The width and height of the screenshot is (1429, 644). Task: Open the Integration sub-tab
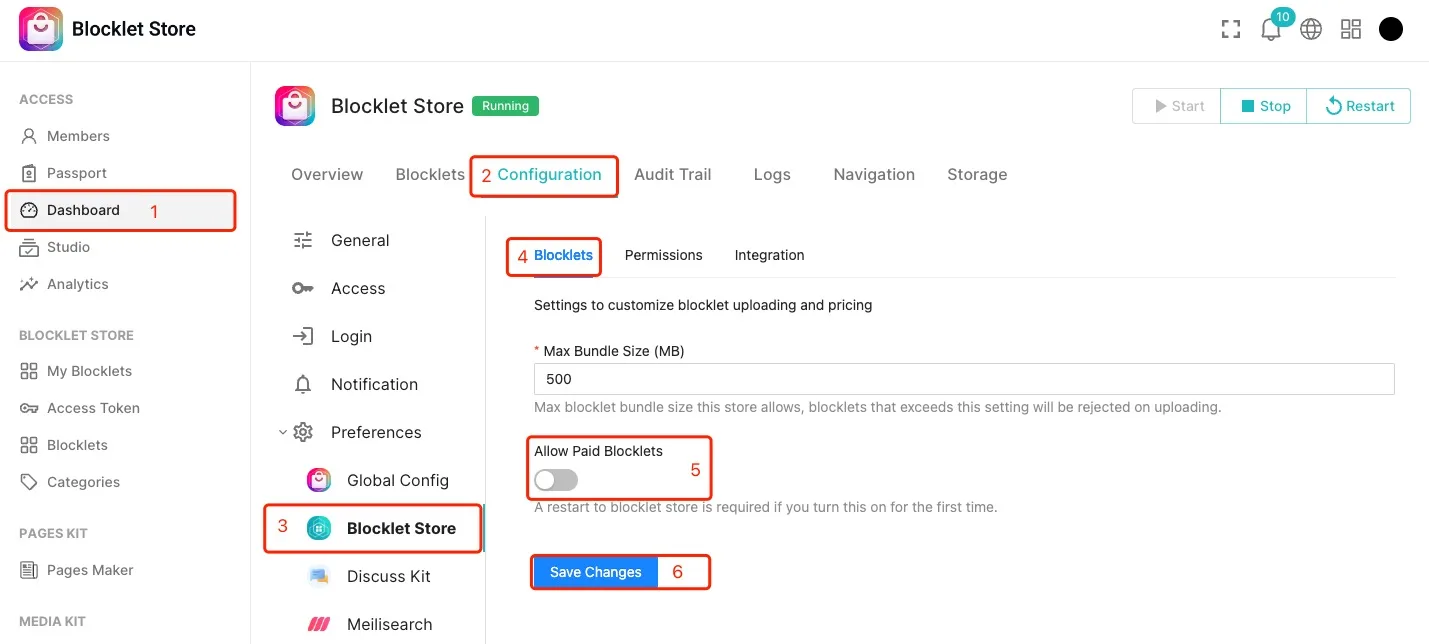[x=769, y=255]
